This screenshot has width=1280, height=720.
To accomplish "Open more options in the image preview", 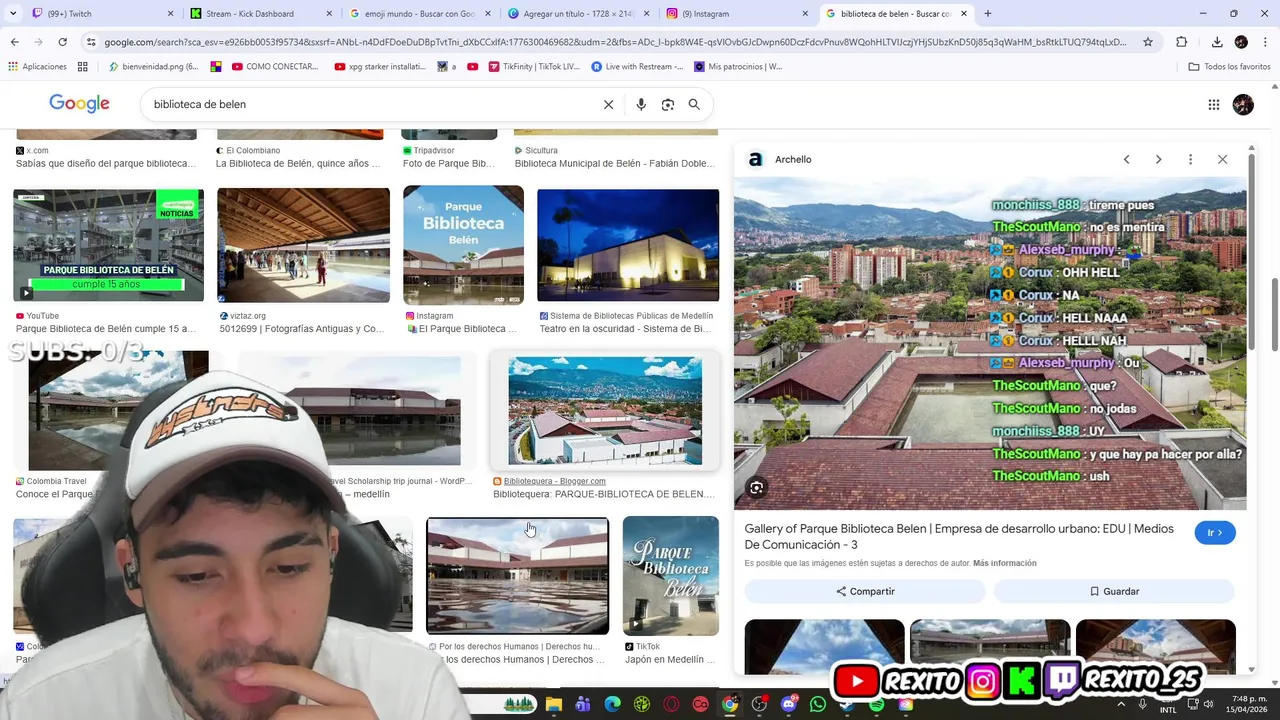I will pyautogui.click(x=1190, y=159).
